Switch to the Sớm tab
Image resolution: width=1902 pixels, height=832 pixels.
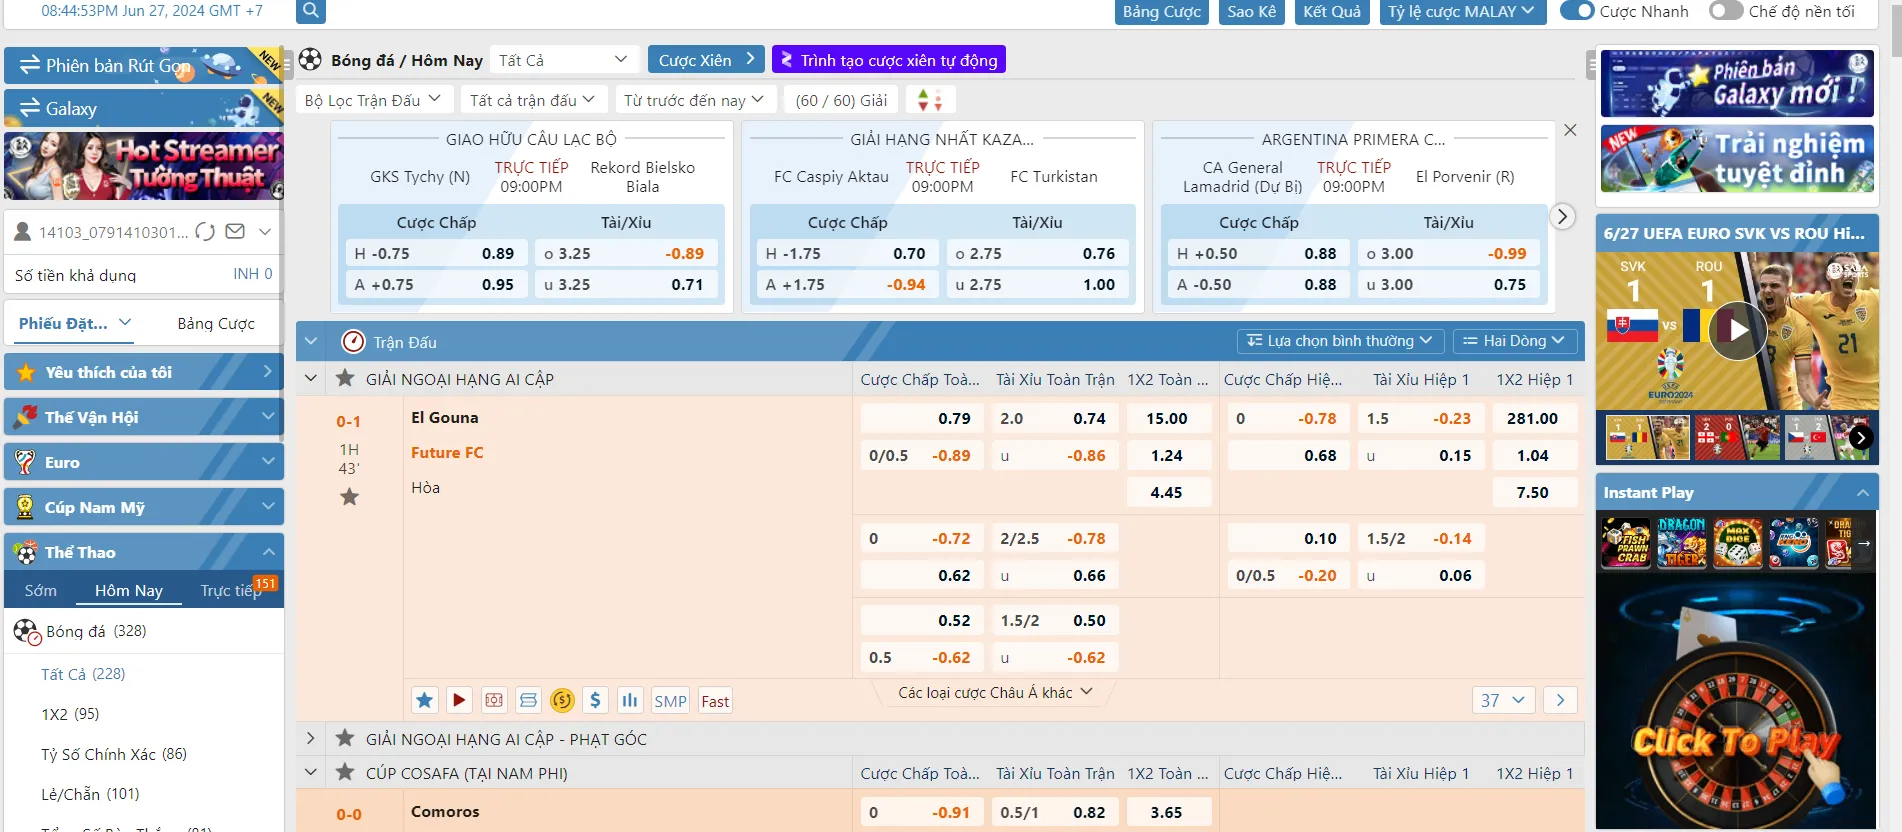pyautogui.click(x=41, y=590)
